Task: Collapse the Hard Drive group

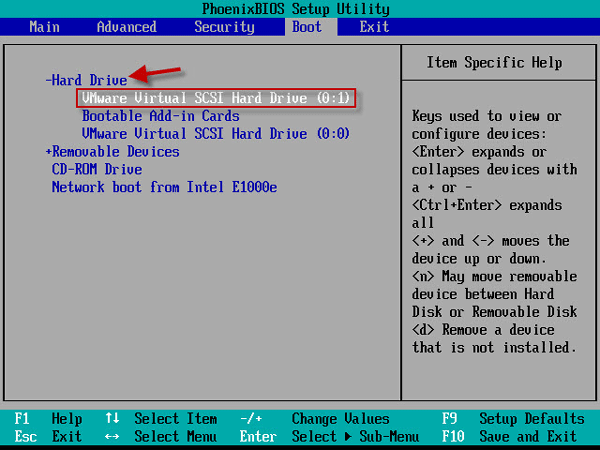Action: click(86, 80)
